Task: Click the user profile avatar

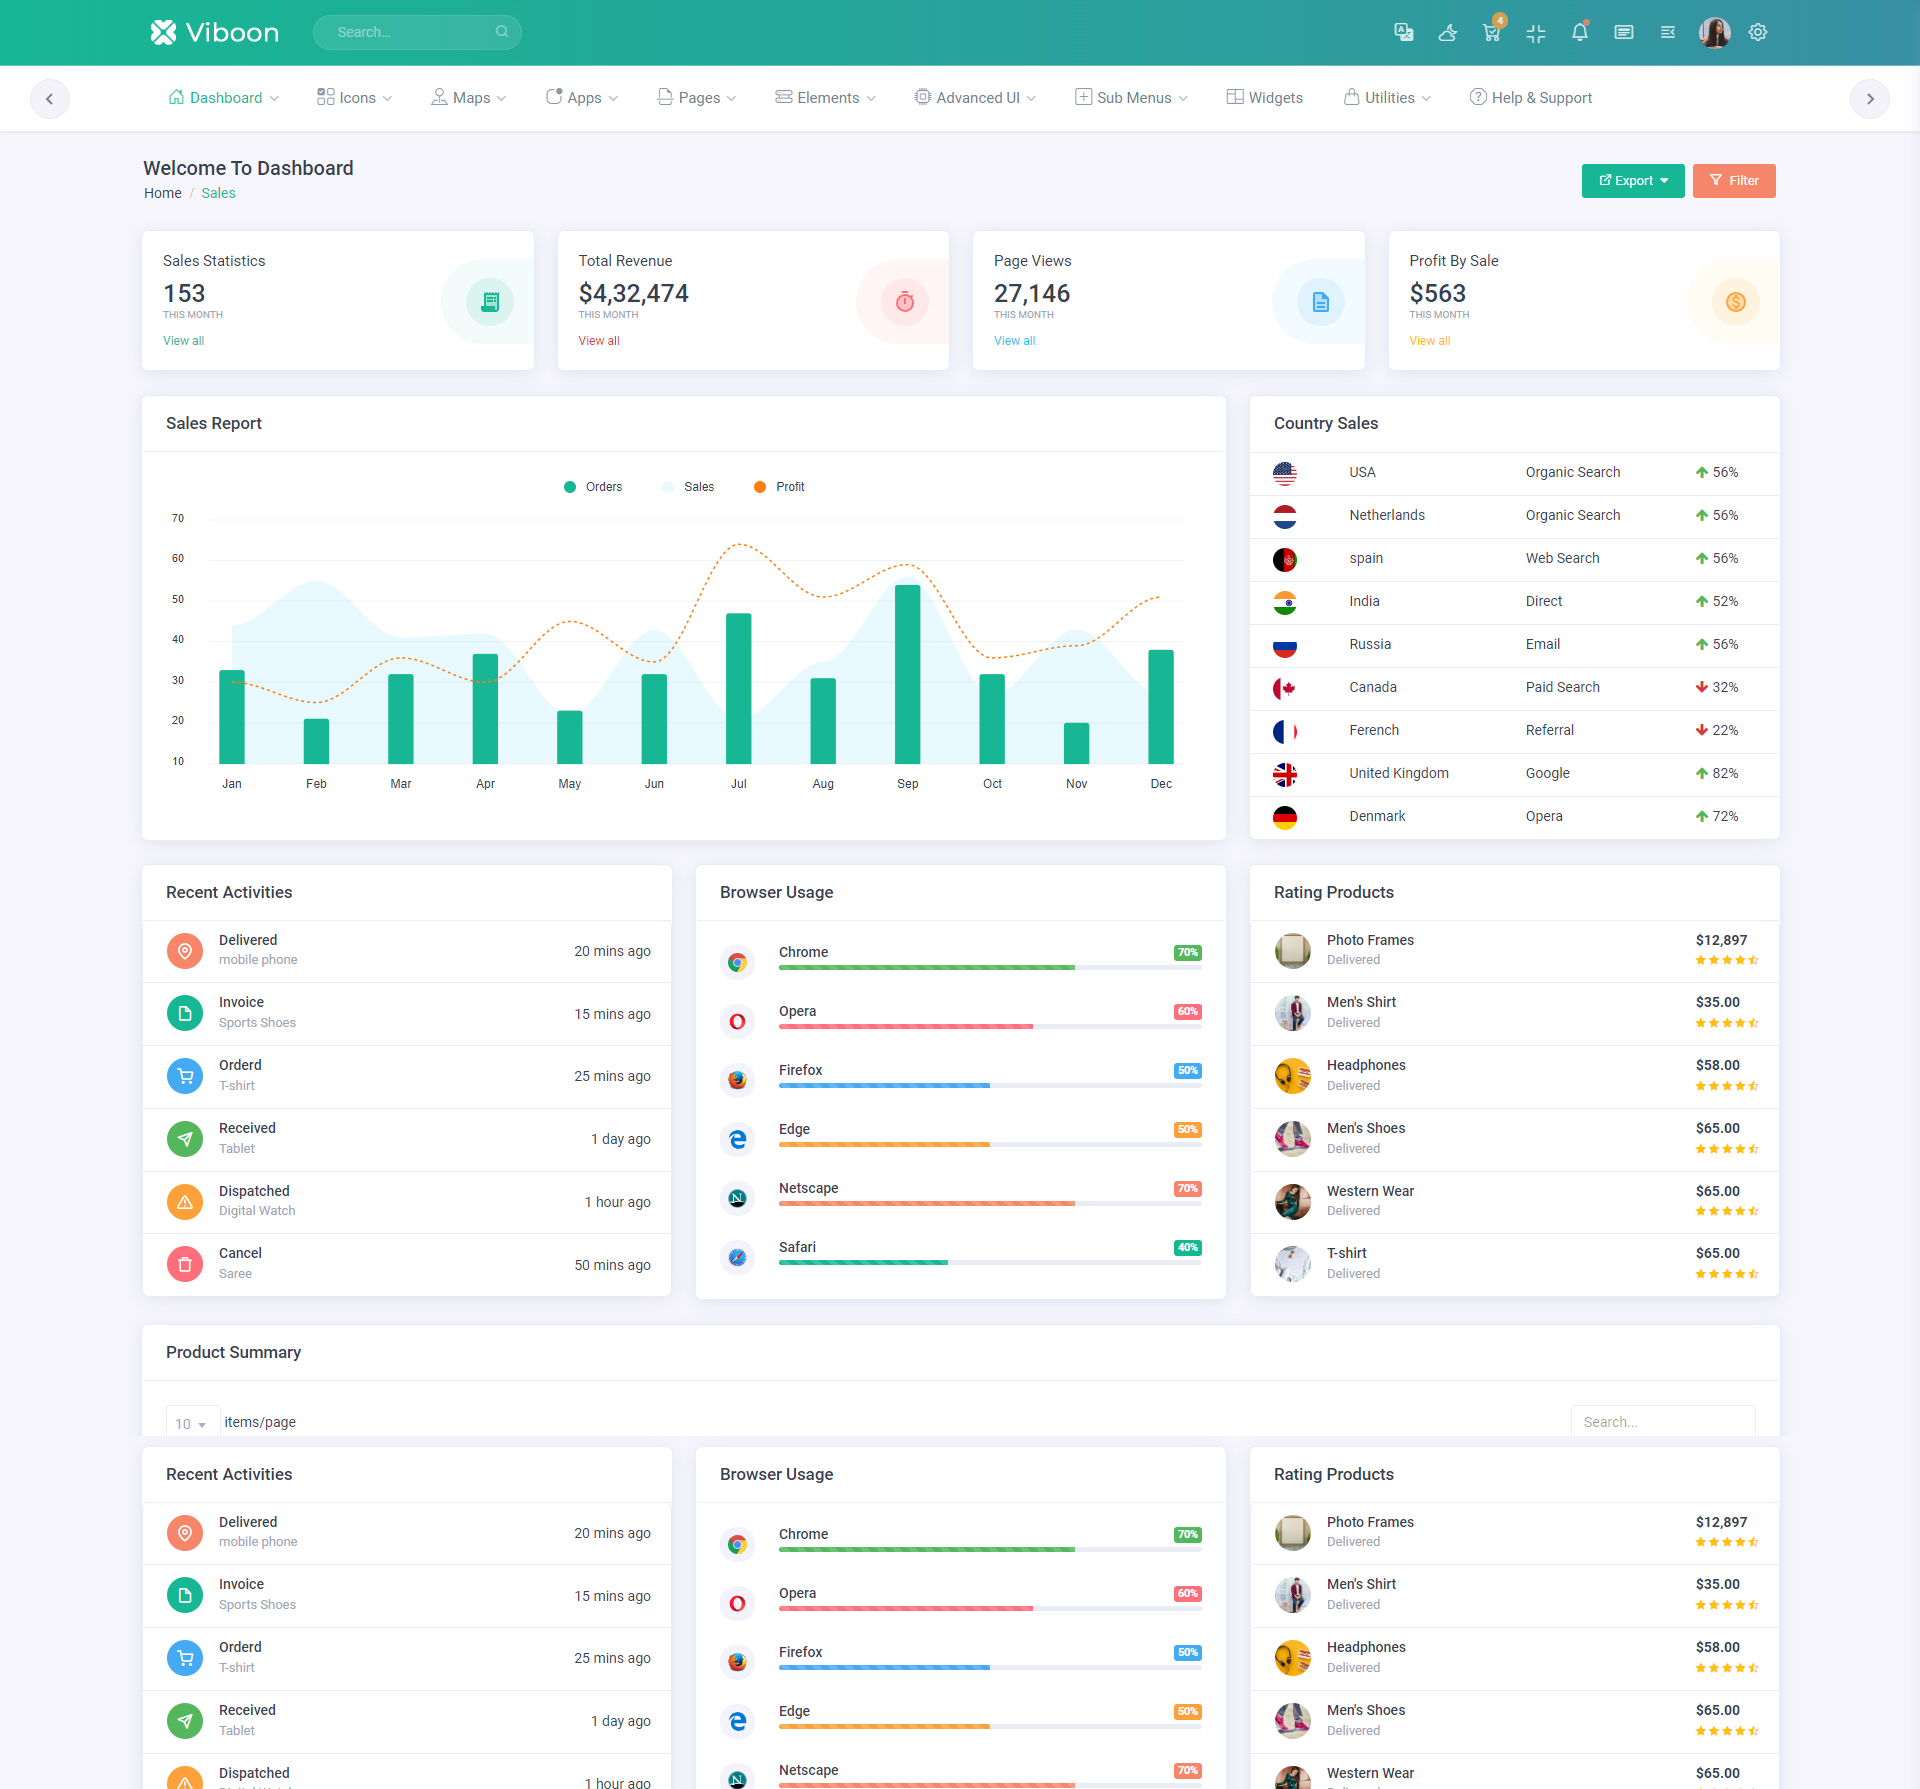Action: tap(1714, 32)
